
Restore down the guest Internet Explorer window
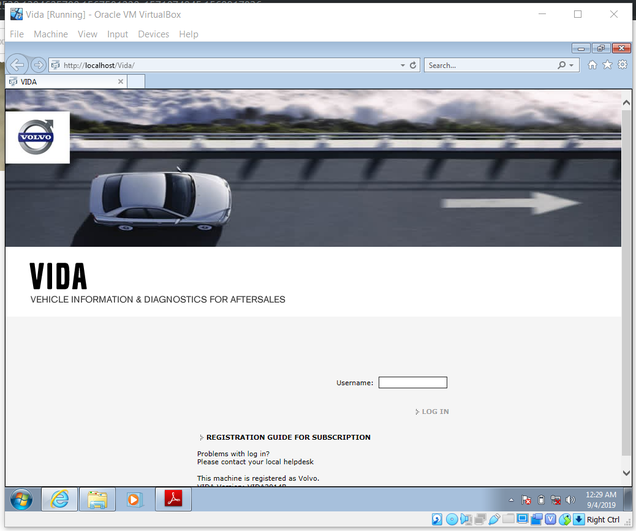point(601,49)
